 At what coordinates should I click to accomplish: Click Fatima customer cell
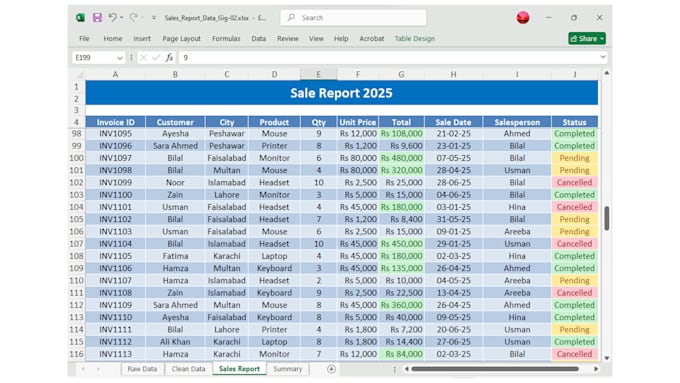(x=175, y=256)
